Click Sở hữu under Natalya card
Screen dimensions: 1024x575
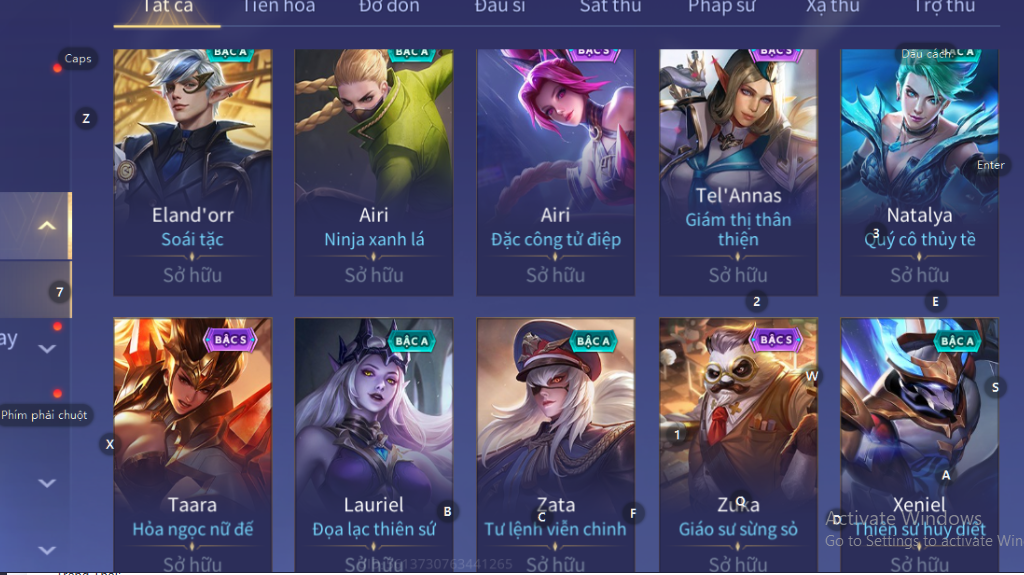pyautogui.click(x=920, y=275)
